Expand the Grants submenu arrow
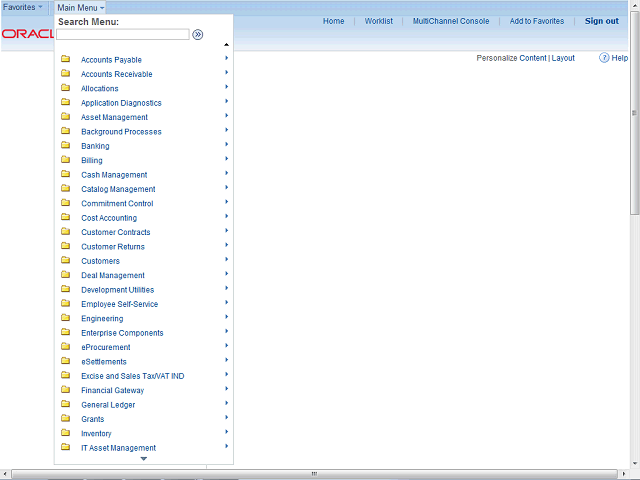 pos(227,417)
